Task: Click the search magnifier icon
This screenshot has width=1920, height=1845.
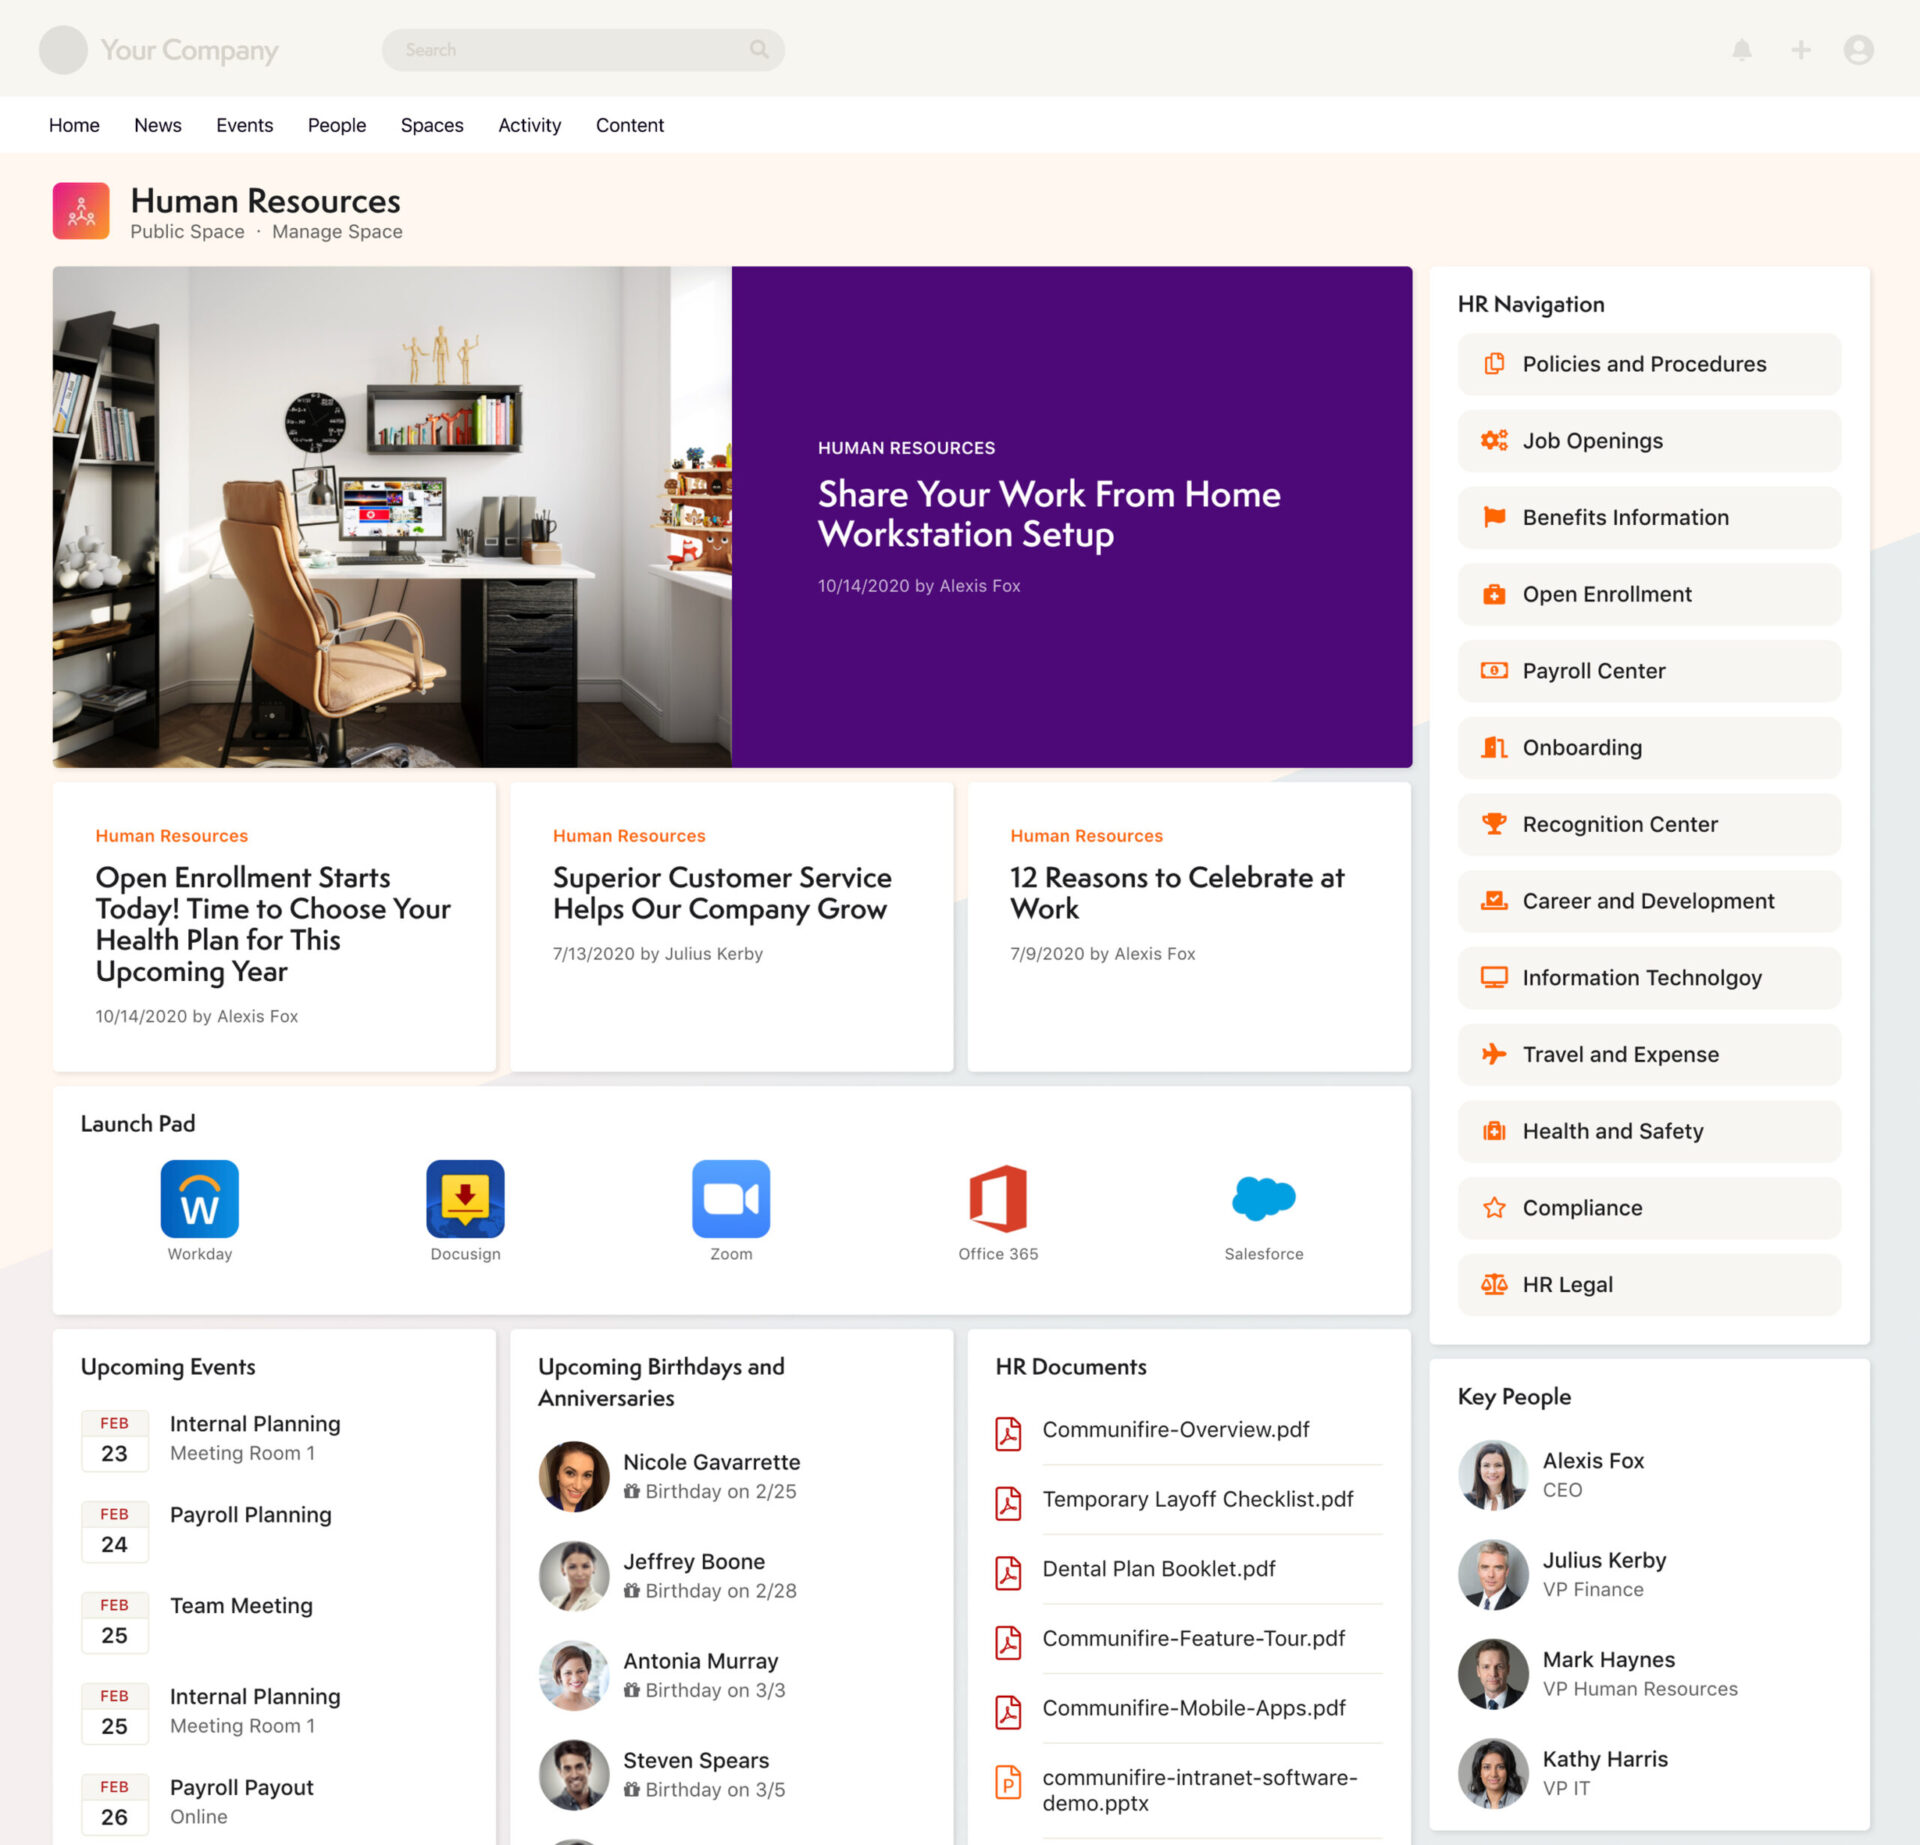Action: [759, 49]
